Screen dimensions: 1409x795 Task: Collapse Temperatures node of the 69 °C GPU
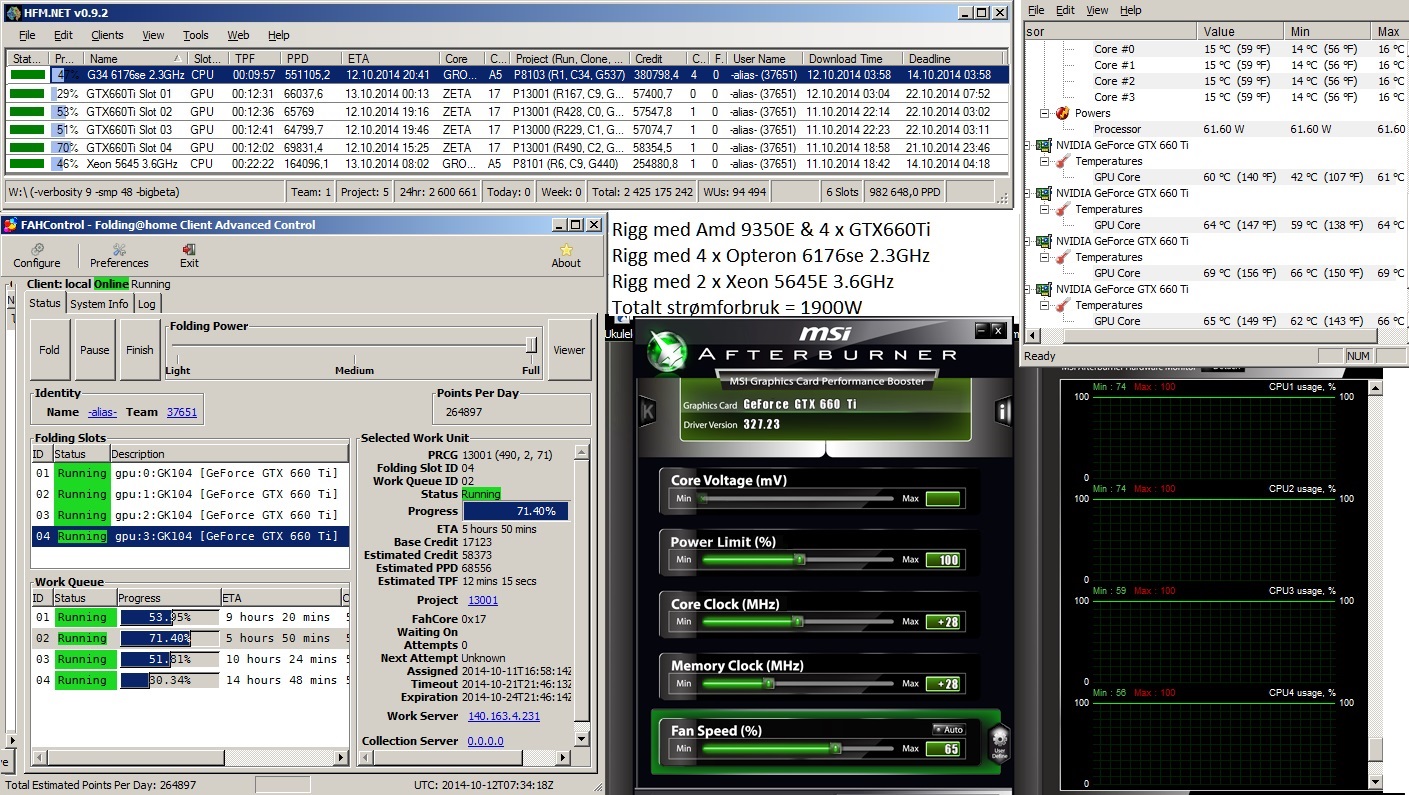coord(1045,257)
